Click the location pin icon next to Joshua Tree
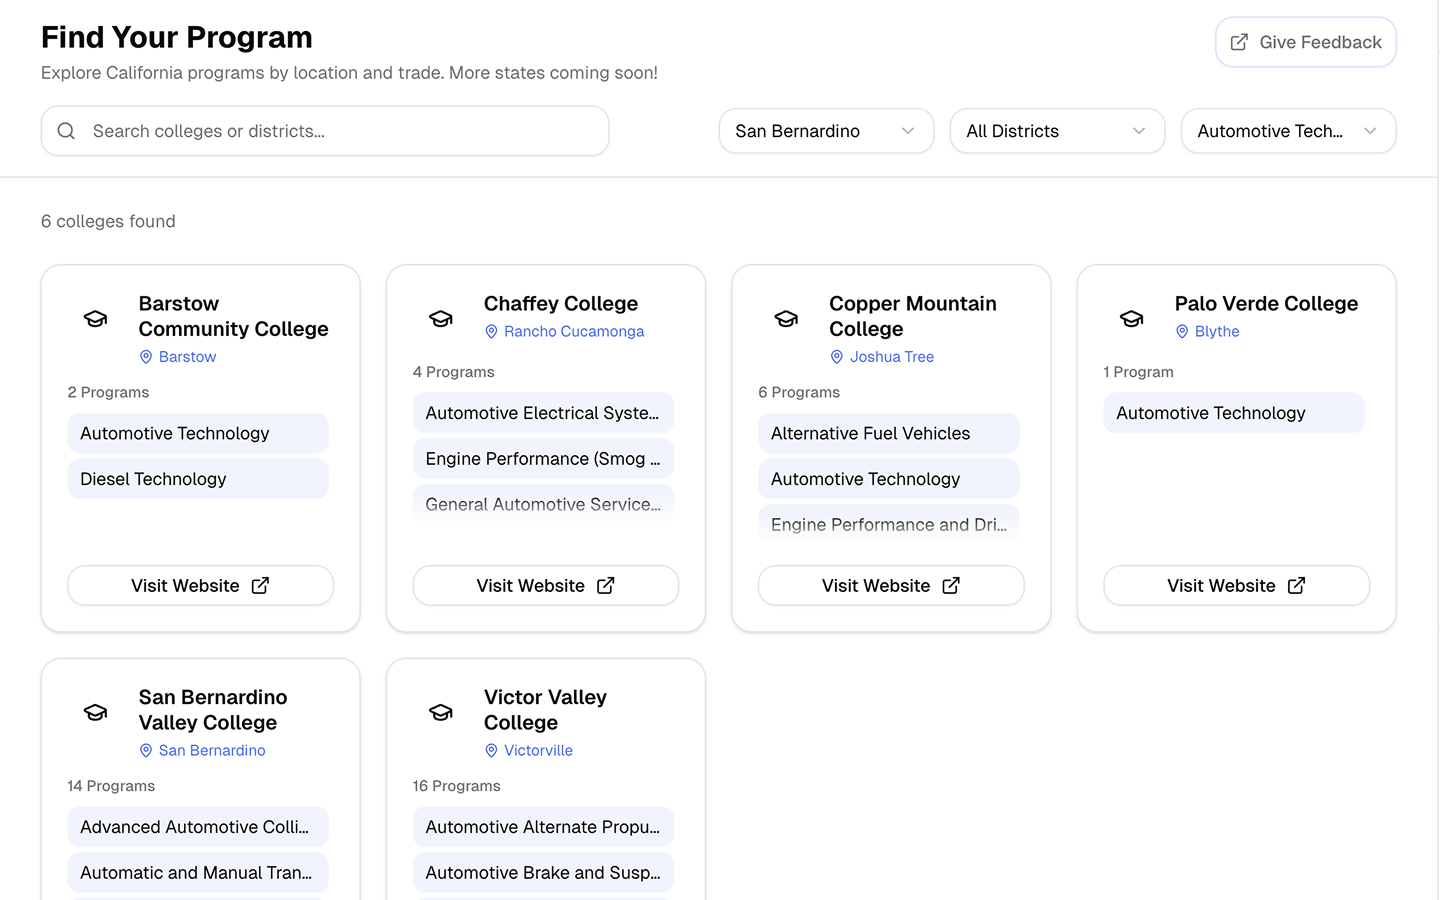Viewport: 1440px width, 900px height. pos(836,357)
